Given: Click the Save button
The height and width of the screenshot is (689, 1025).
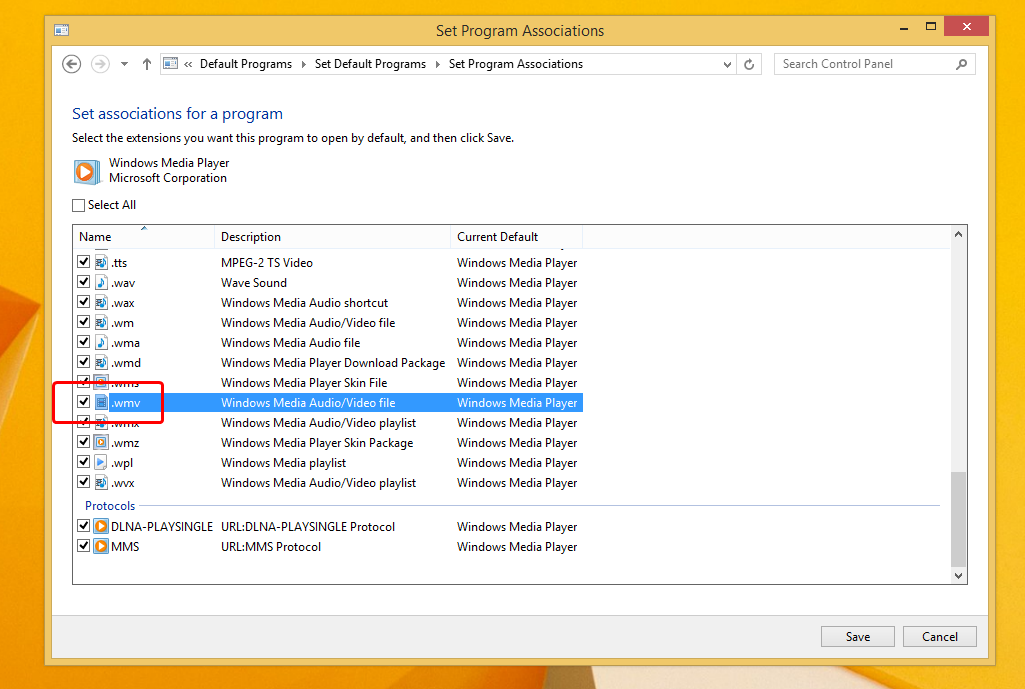Looking at the screenshot, I should click(x=858, y=636).
